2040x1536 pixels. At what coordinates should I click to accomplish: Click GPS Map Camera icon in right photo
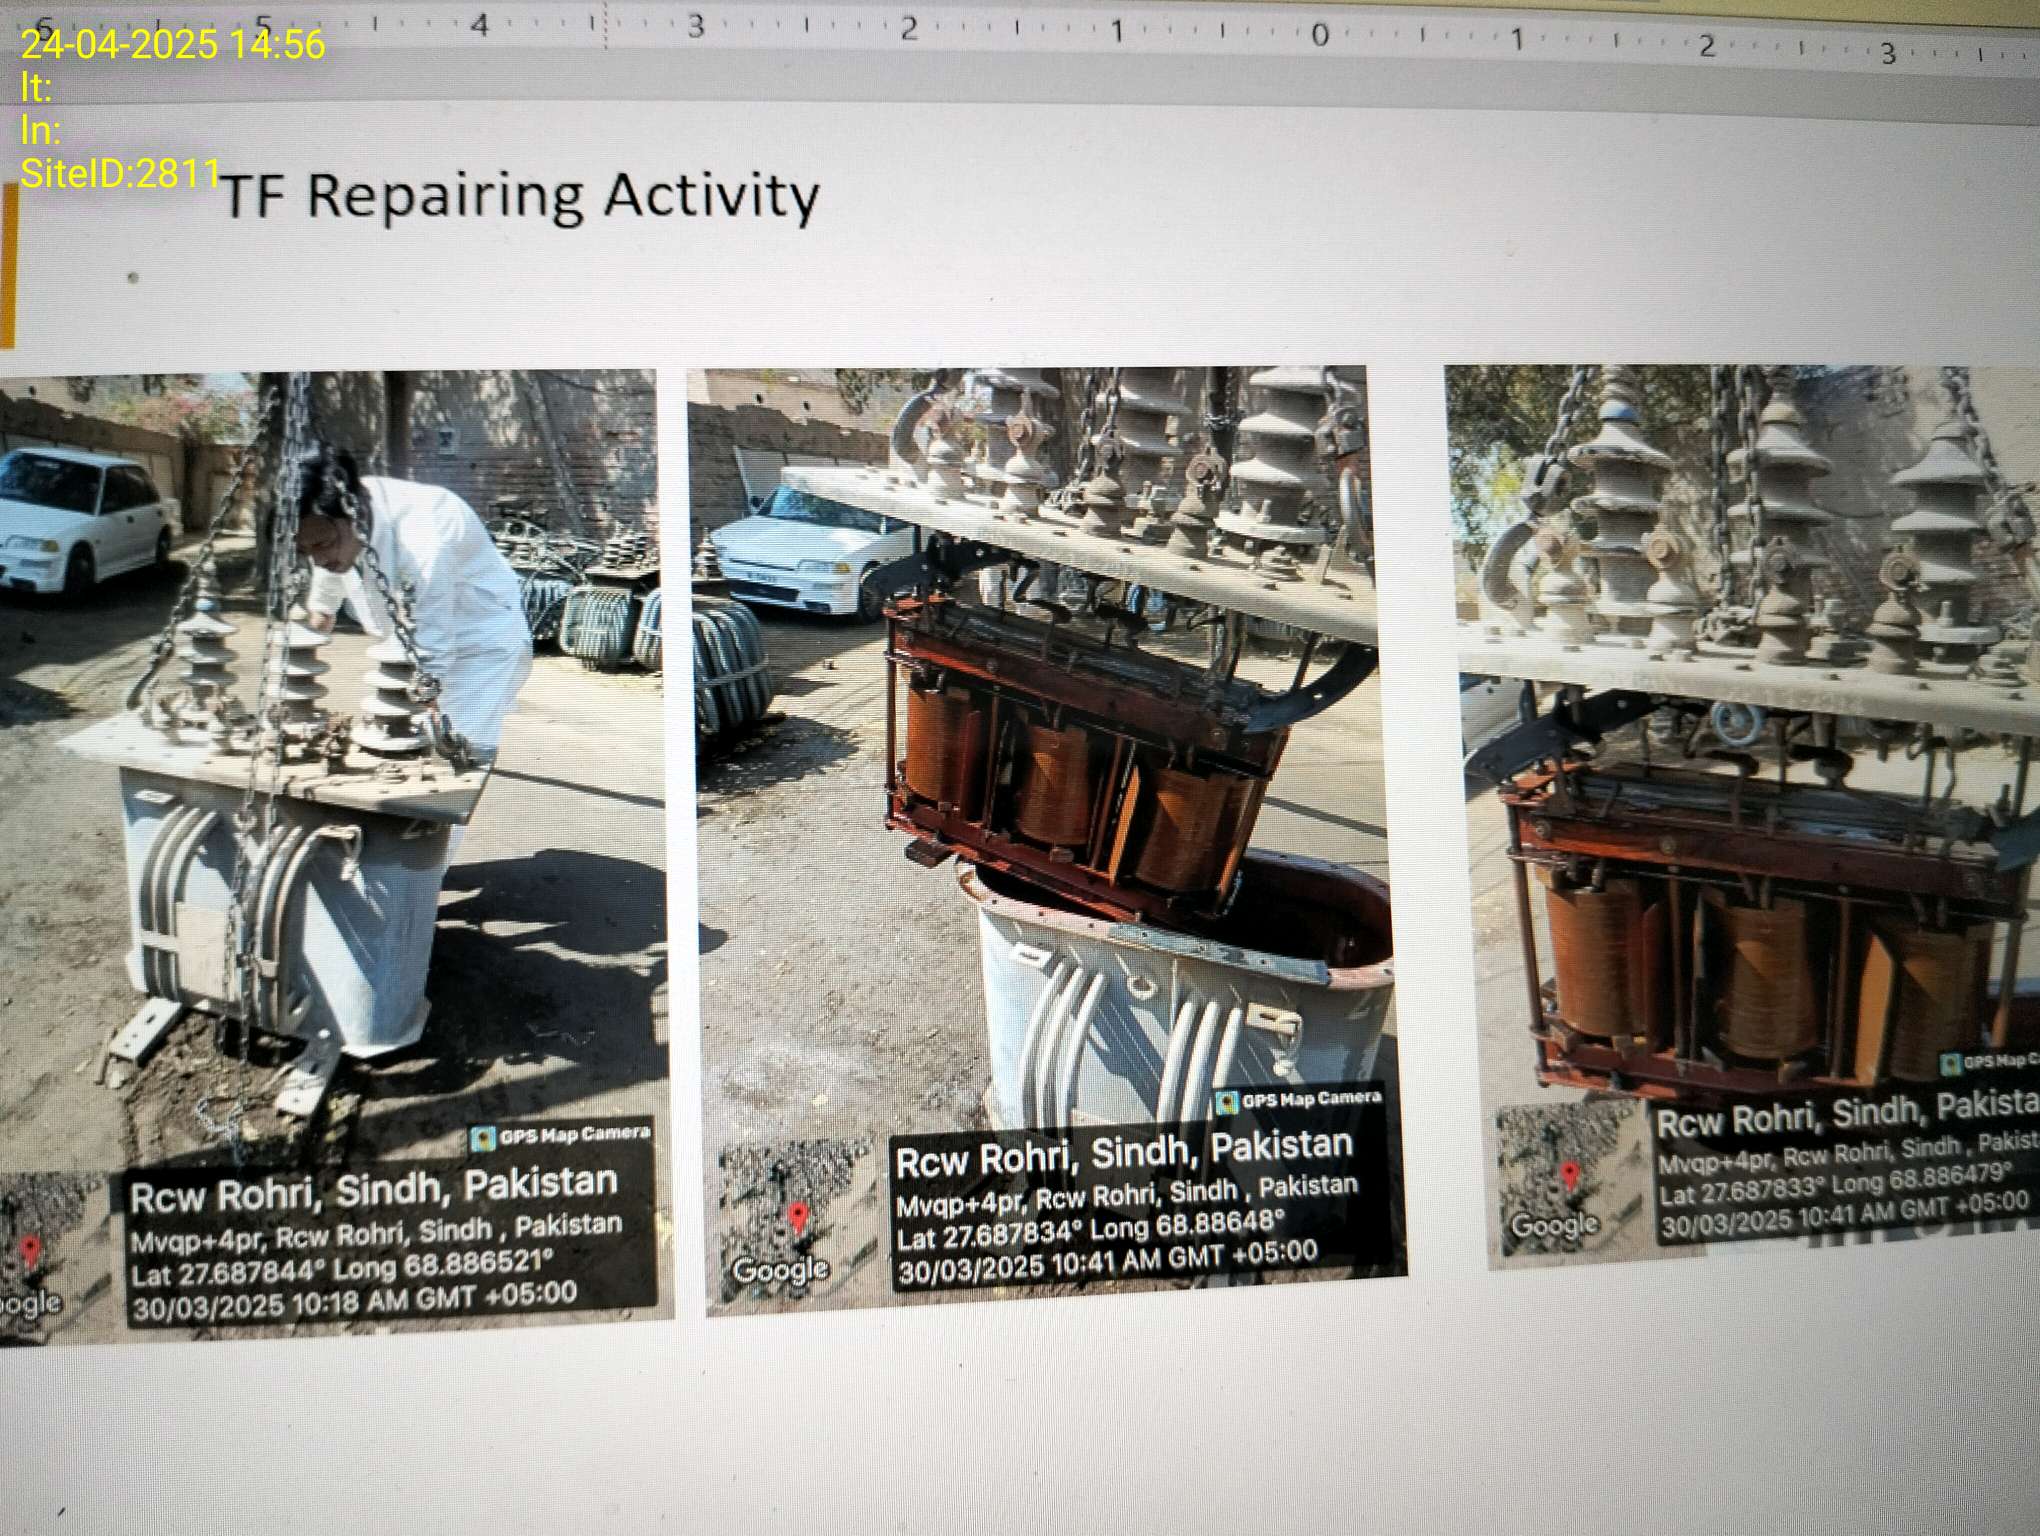pos(1949,1063)
